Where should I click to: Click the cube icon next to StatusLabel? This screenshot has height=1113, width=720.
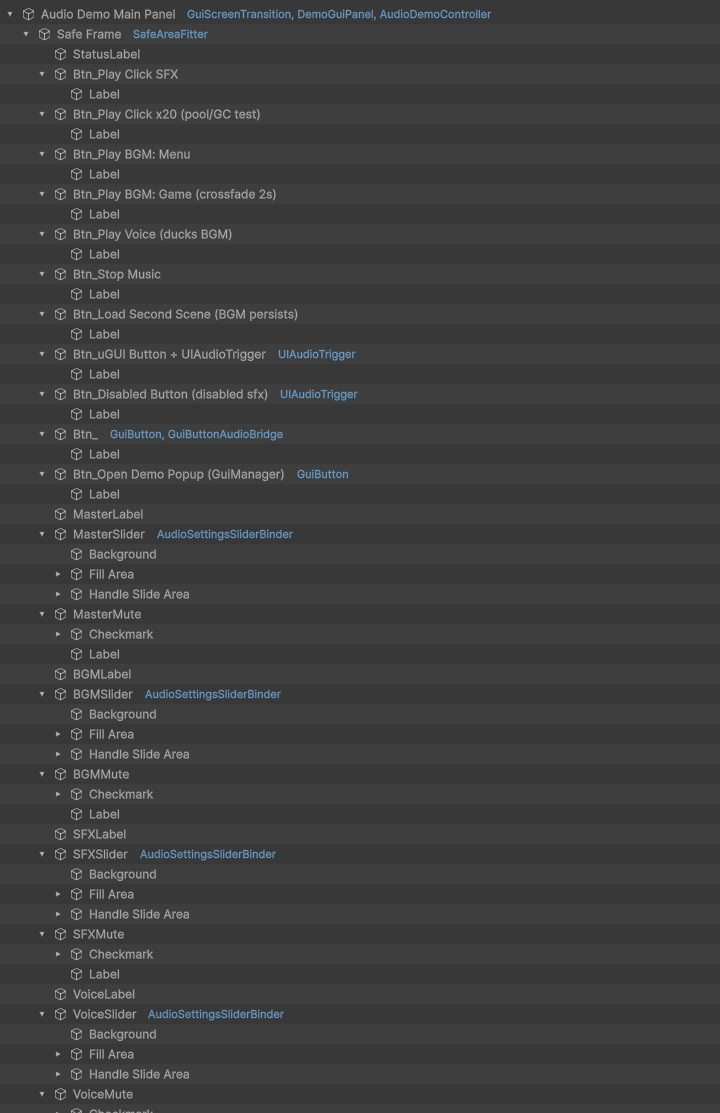pos(60,54)
